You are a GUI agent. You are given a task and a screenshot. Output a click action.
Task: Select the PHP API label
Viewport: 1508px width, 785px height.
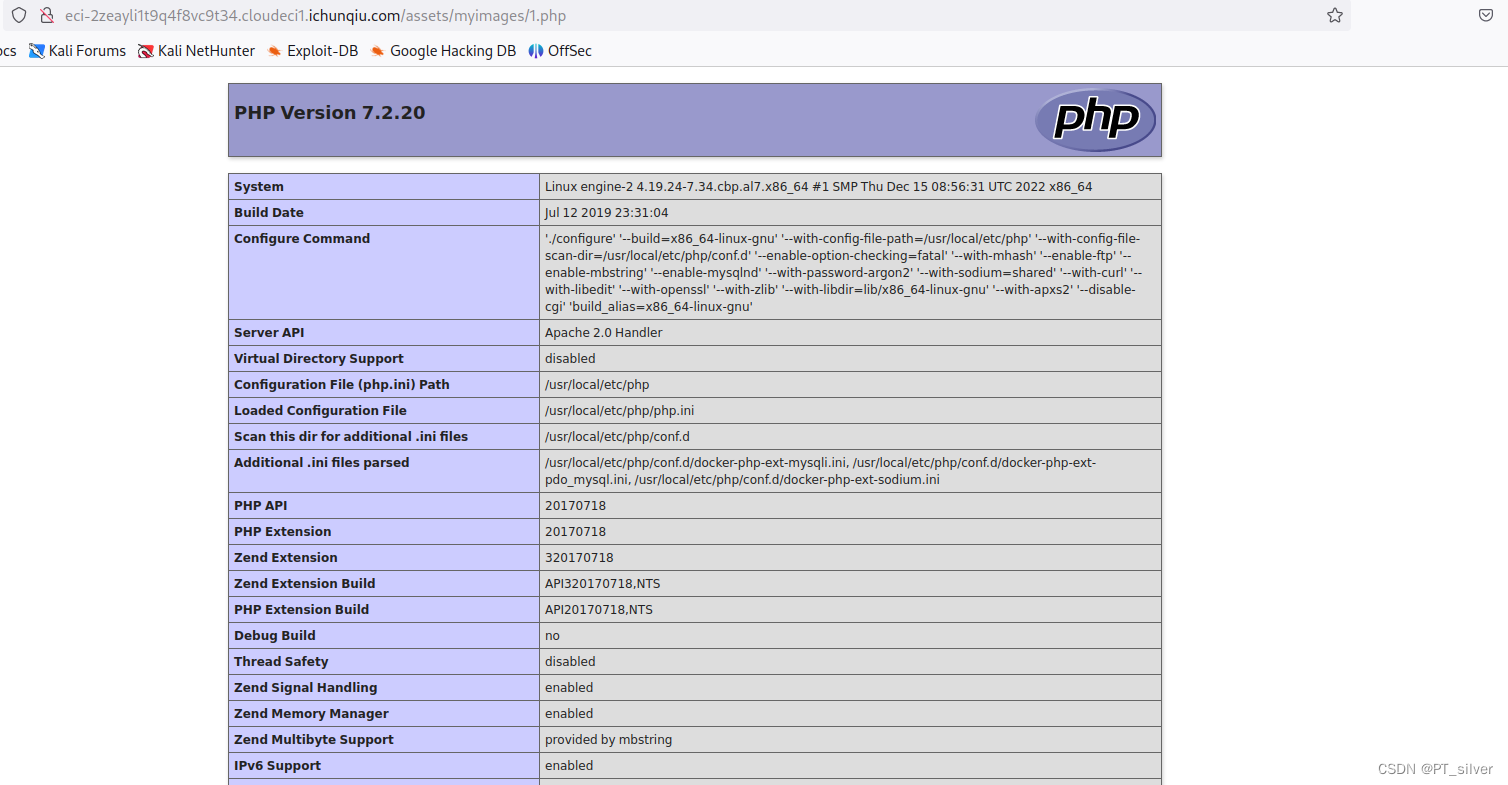pyautogui.click(x=261, y=506)
